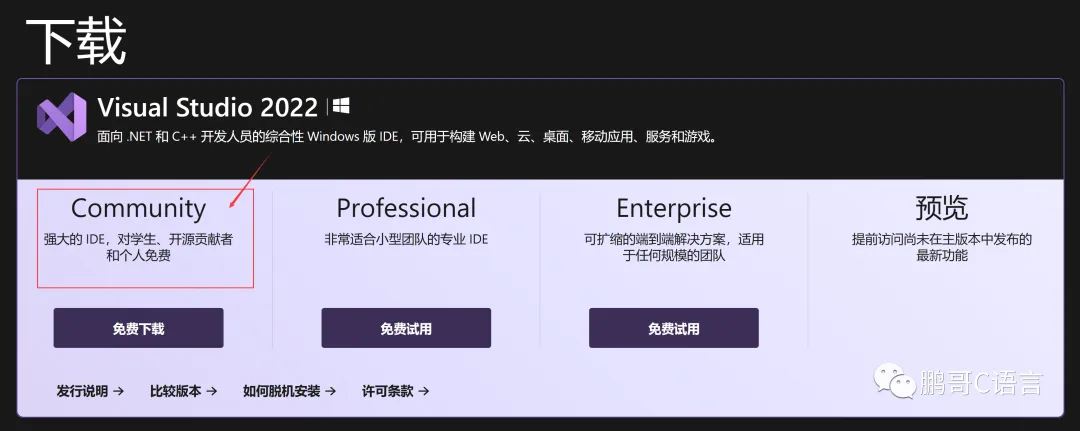Image resolution: width=1080 pixels, height=431 pixels.
Task: Click the Community free download button
Action: click(x=138, y=328)
